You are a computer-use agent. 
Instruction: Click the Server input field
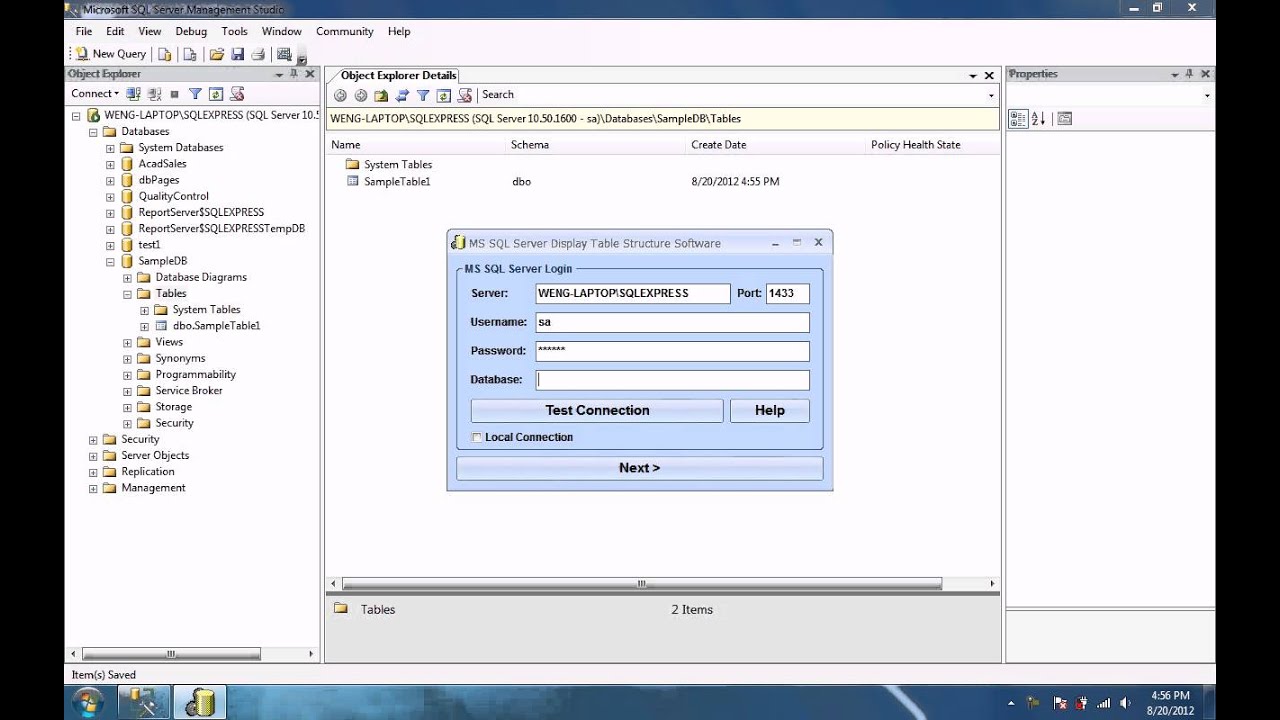[633, 293]
